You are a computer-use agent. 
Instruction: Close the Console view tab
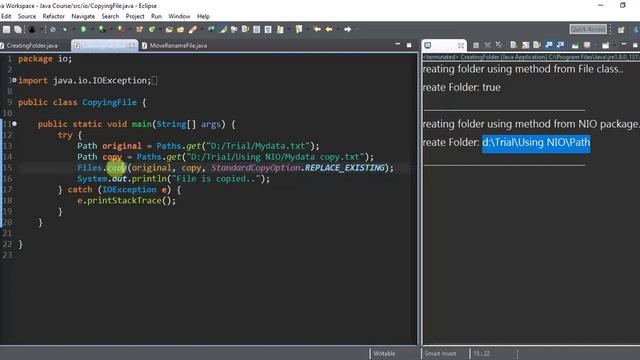461,45
